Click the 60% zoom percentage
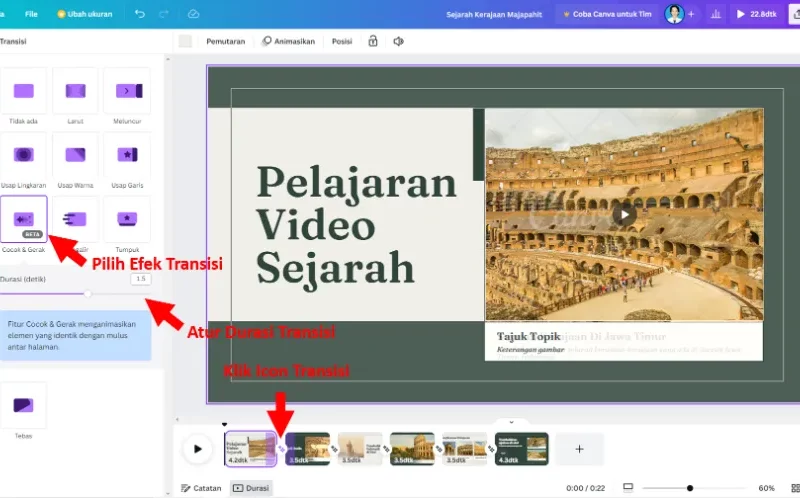 pyautogui.click(x=766, y=488)
